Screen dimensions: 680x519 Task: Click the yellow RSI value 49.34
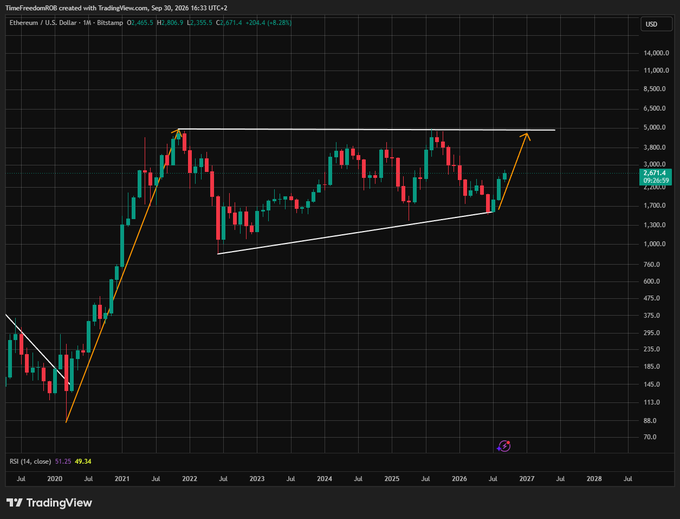point(83,461)
